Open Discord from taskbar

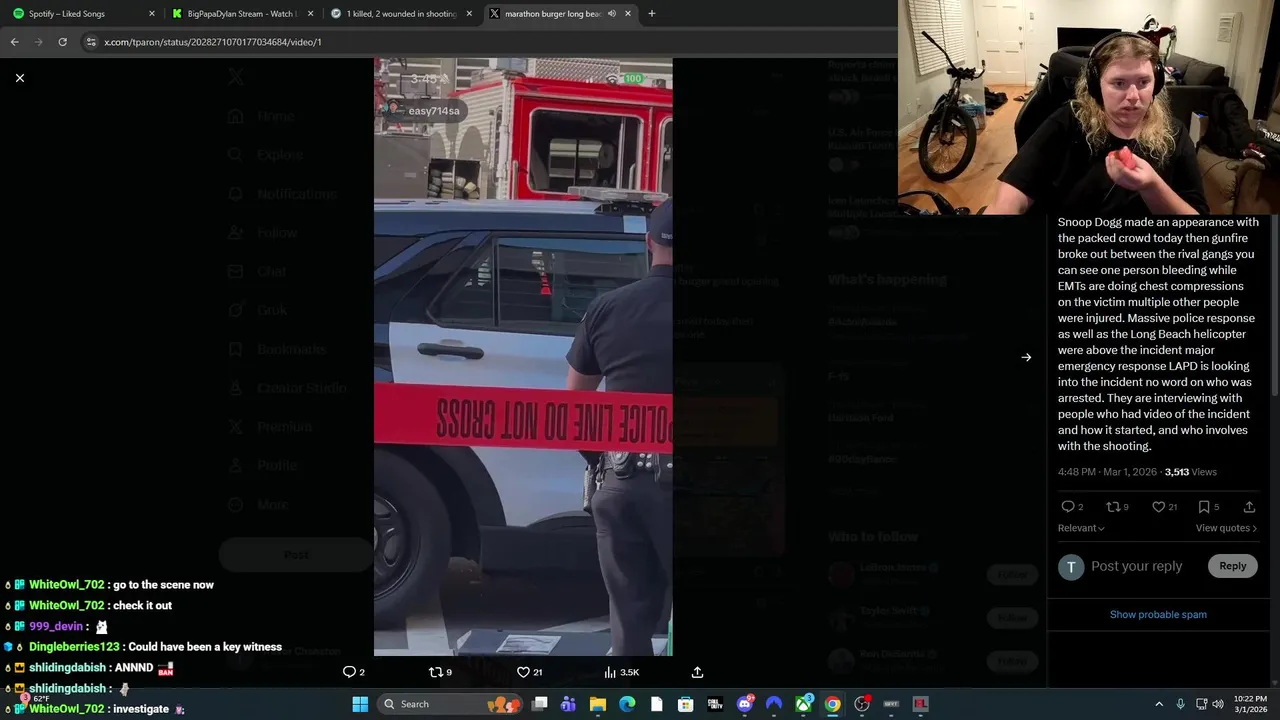(744, 704)
